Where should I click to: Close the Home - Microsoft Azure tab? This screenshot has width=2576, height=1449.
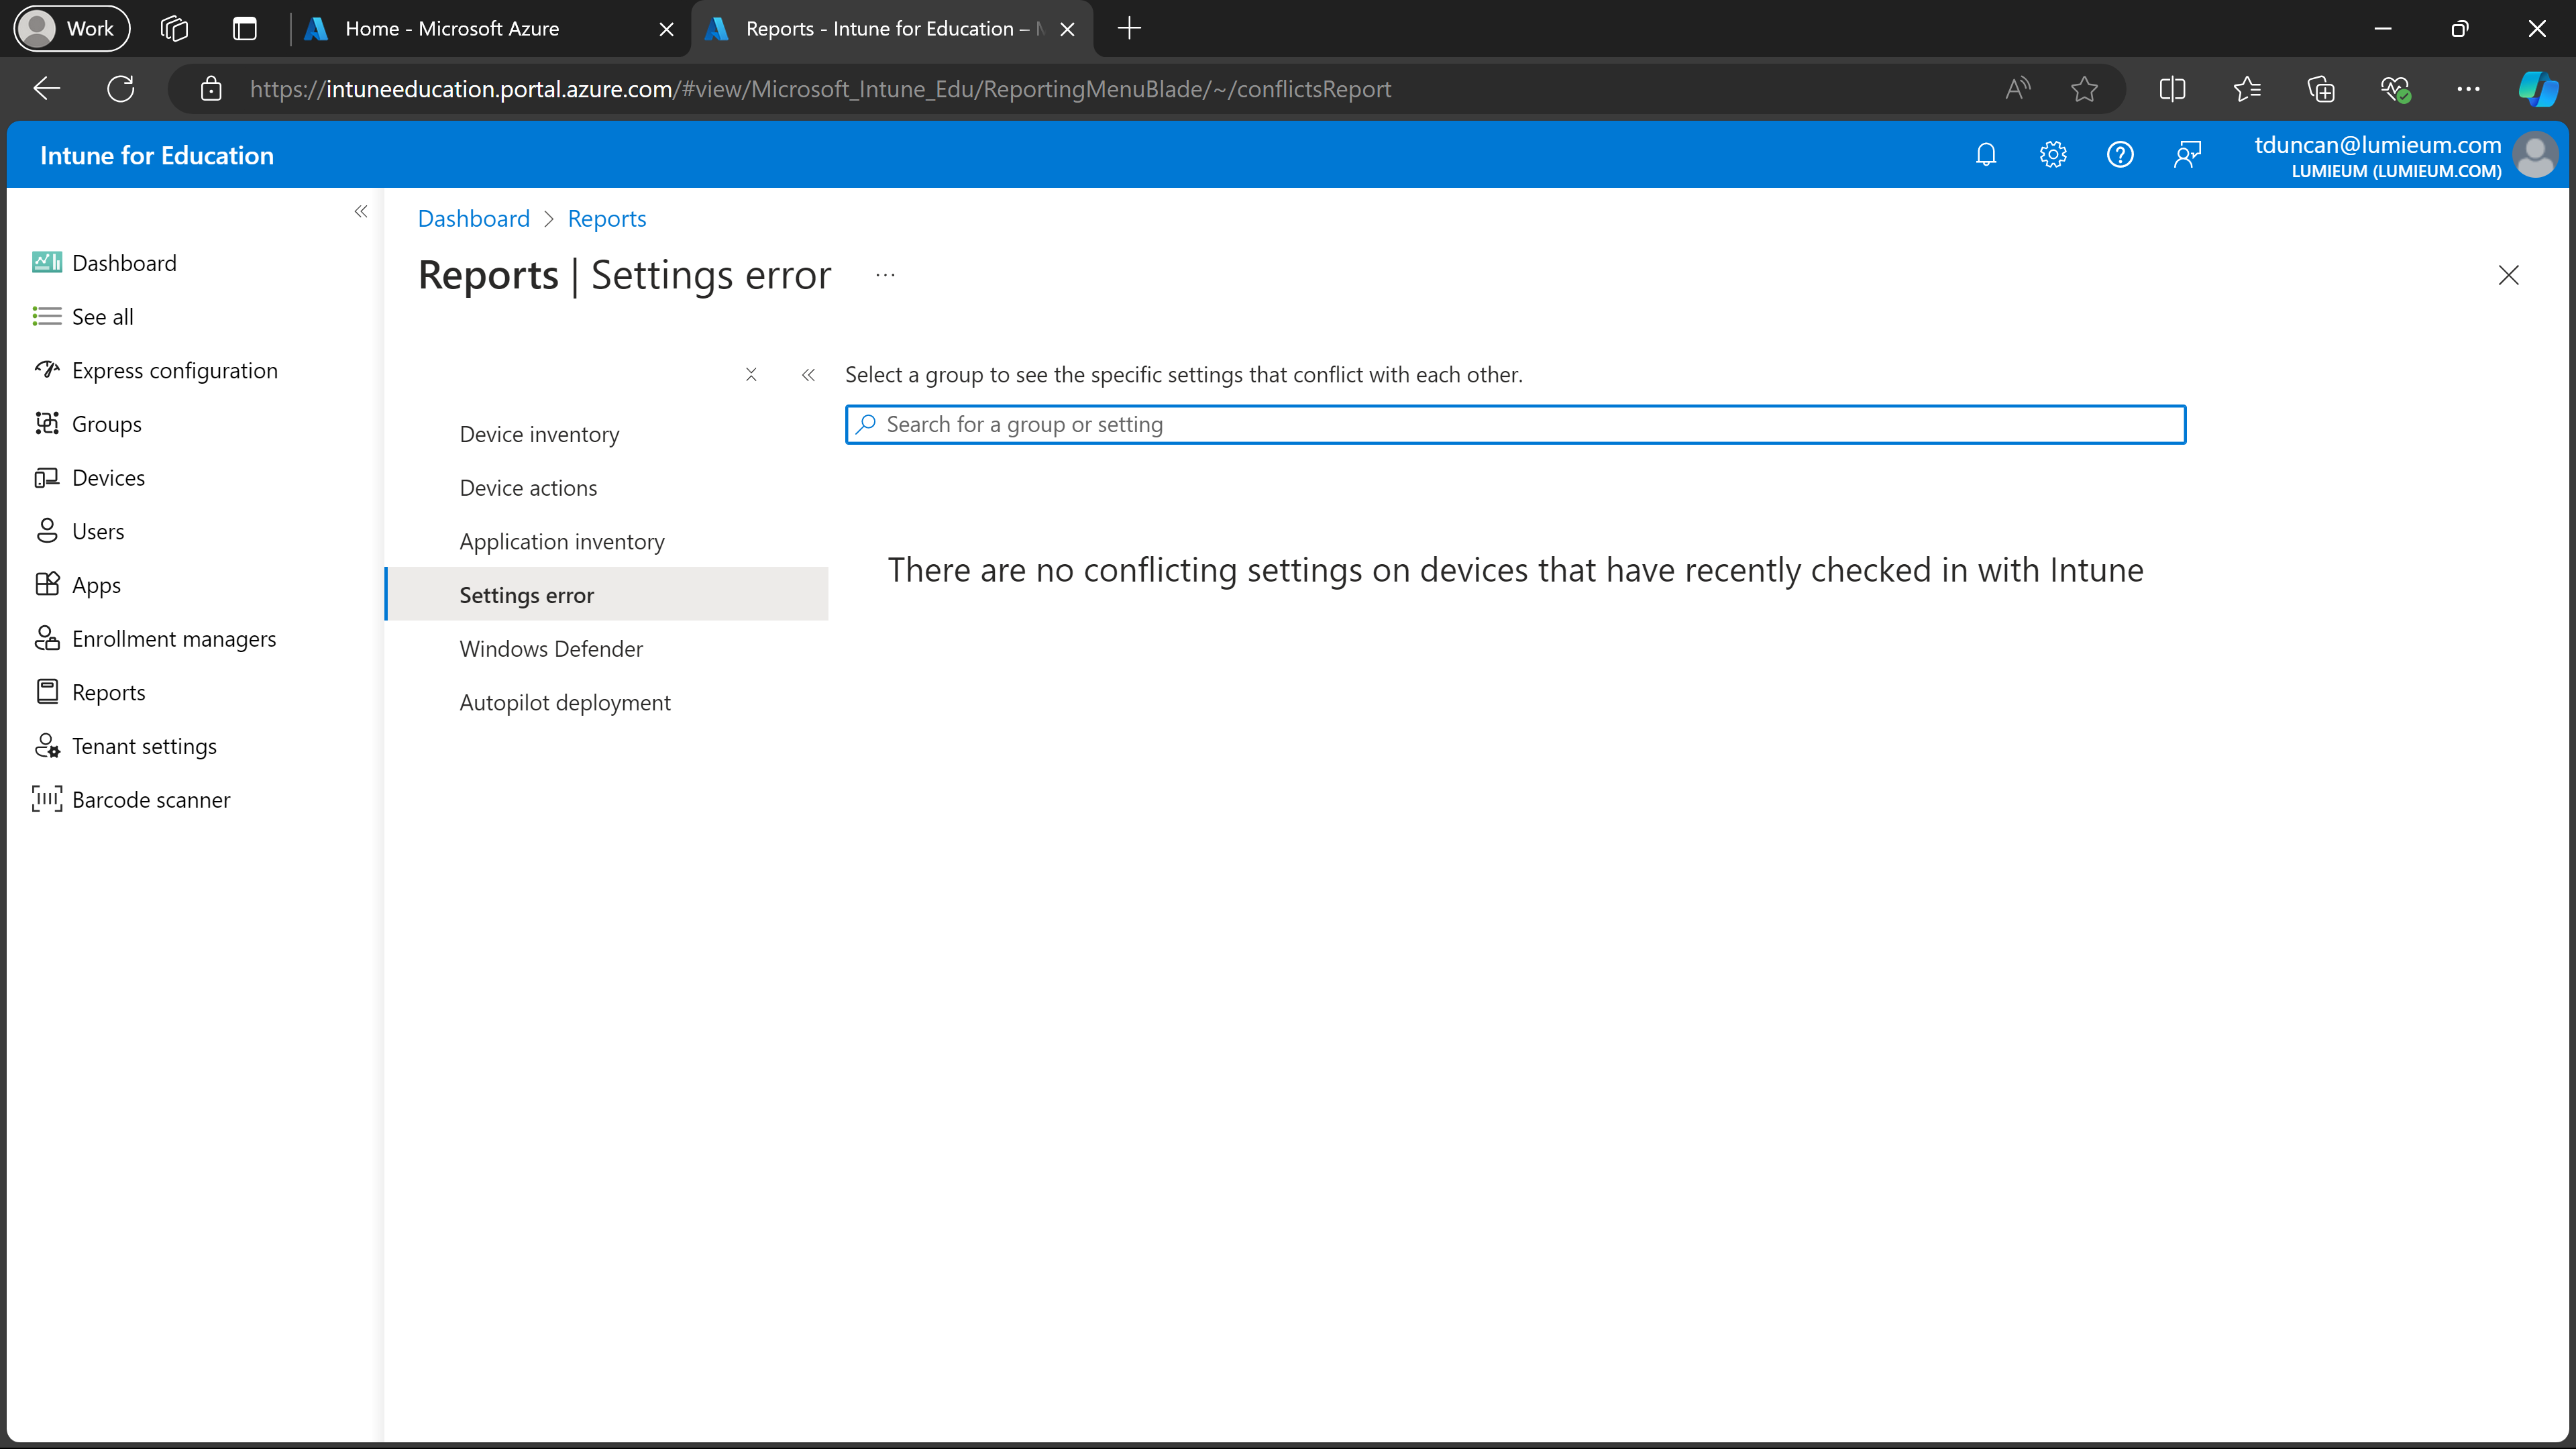(x=666, y=29)
